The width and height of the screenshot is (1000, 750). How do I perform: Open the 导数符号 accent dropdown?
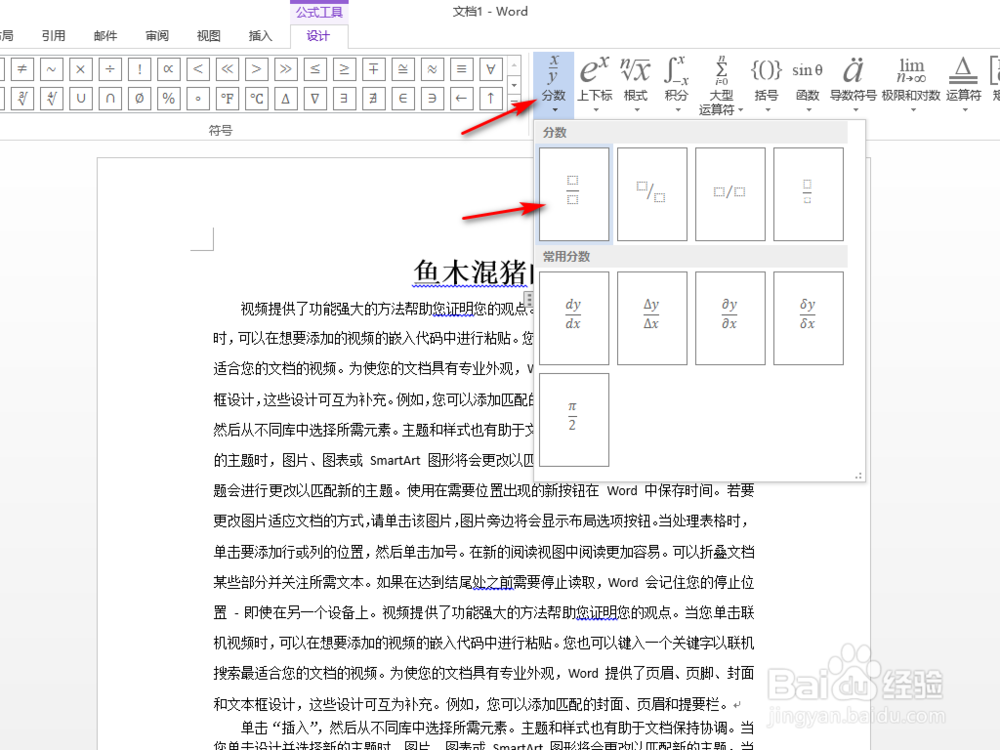point(853,84)
